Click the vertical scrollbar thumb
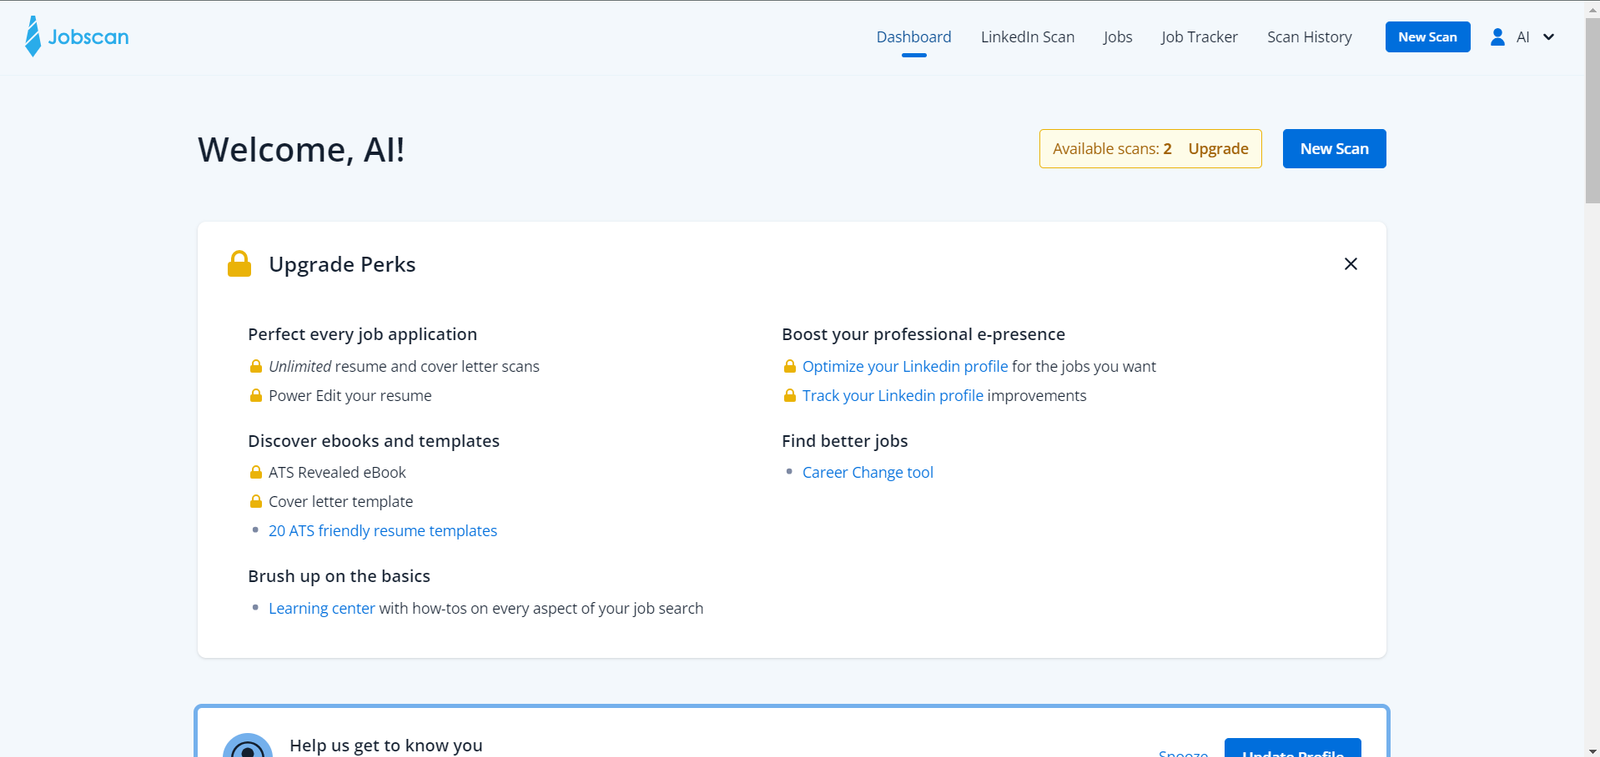This screenshot has height=757, width=1600. (1592, 108)
